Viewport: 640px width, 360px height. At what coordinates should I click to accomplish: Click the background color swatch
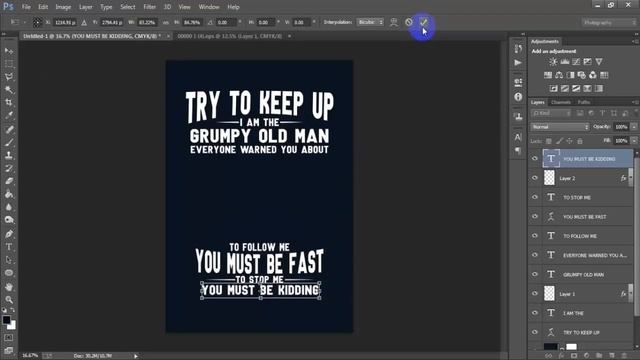pyautogui.click(x=13, y=326)
